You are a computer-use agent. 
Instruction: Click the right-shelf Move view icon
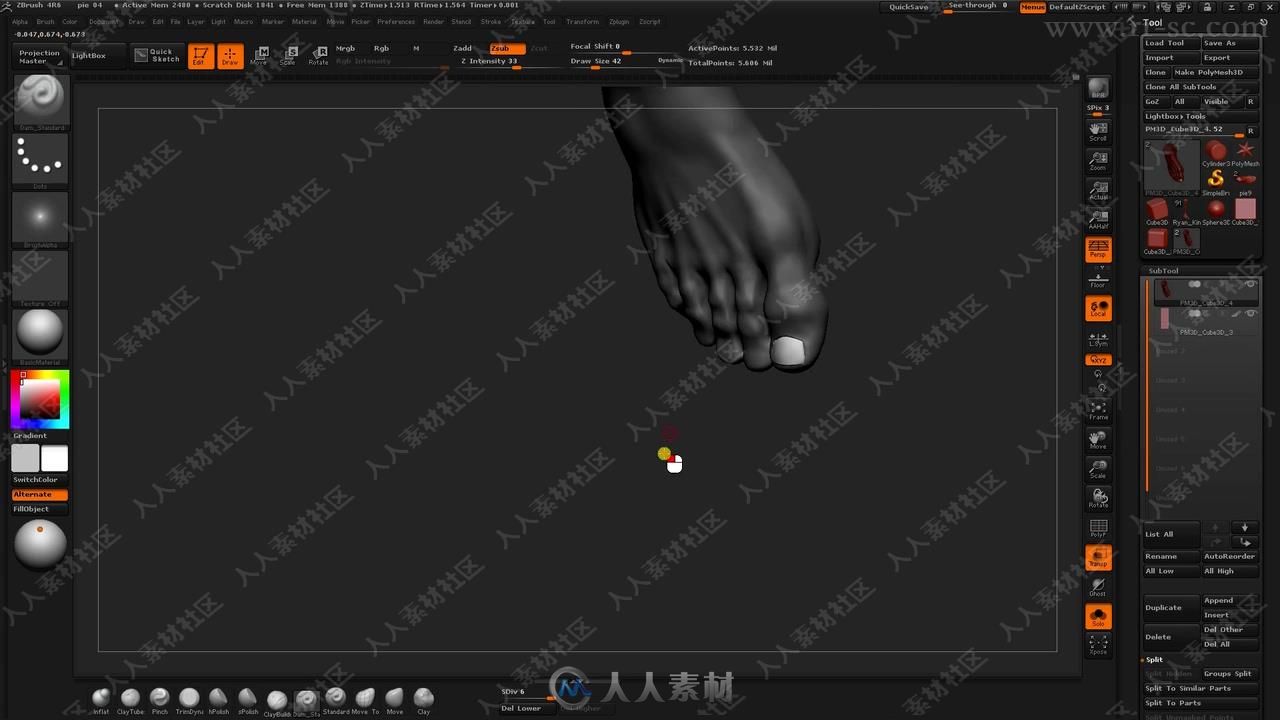click(1098, 440)
